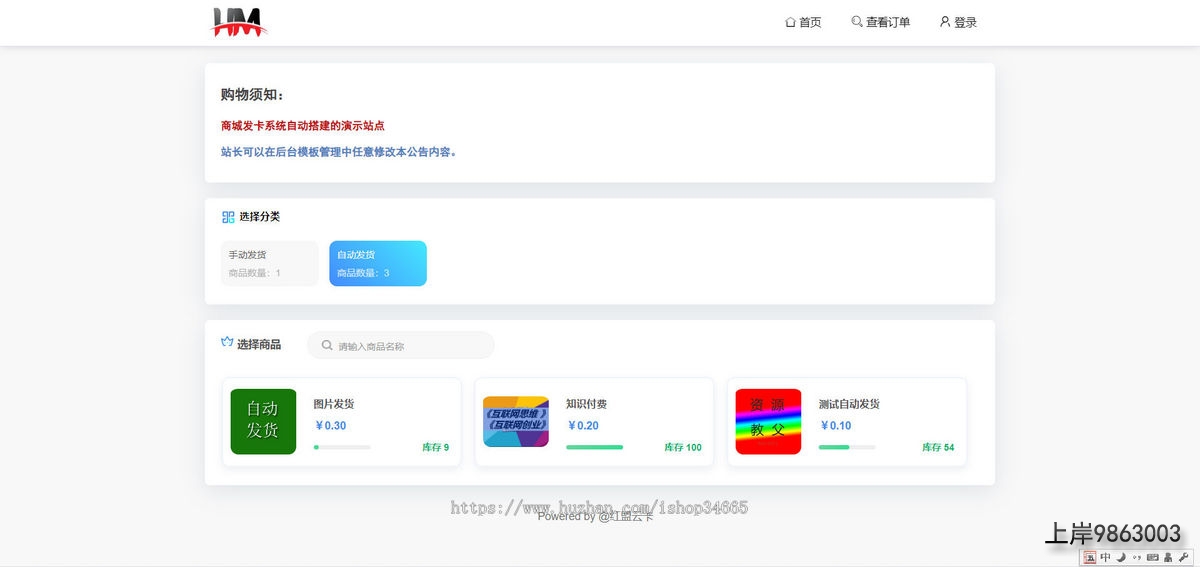
Task: Open the green 自动发货 product thumbnail
Action: 263,421
